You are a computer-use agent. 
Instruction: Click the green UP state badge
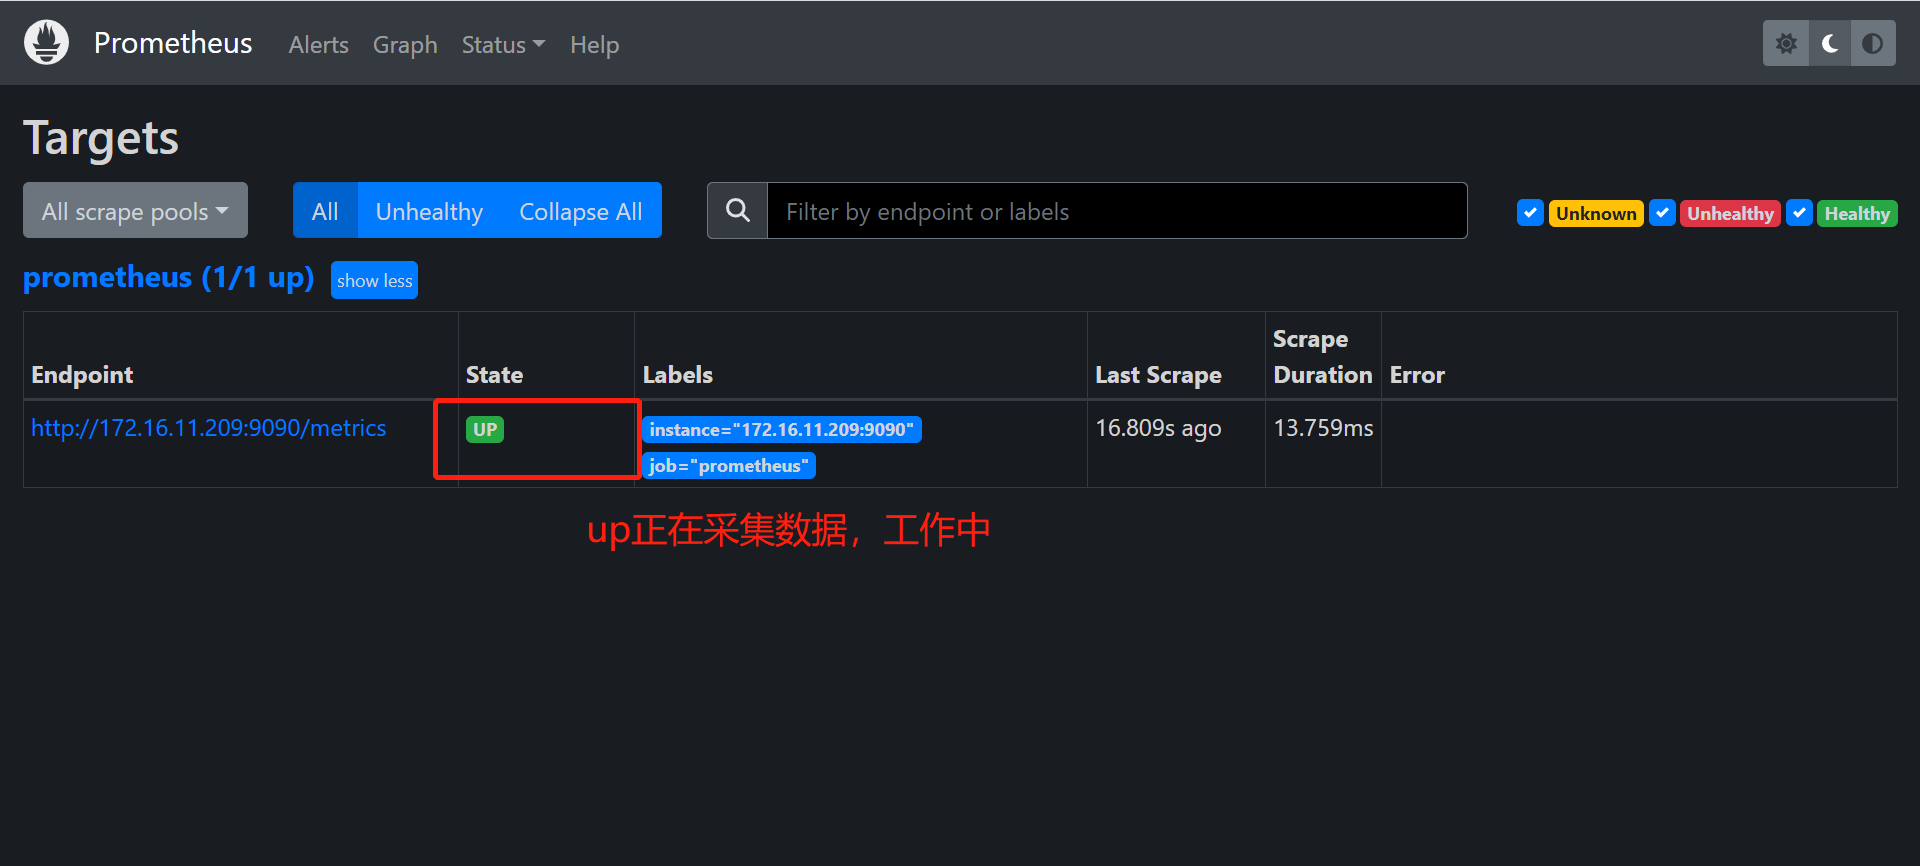[x=485, y=429]
